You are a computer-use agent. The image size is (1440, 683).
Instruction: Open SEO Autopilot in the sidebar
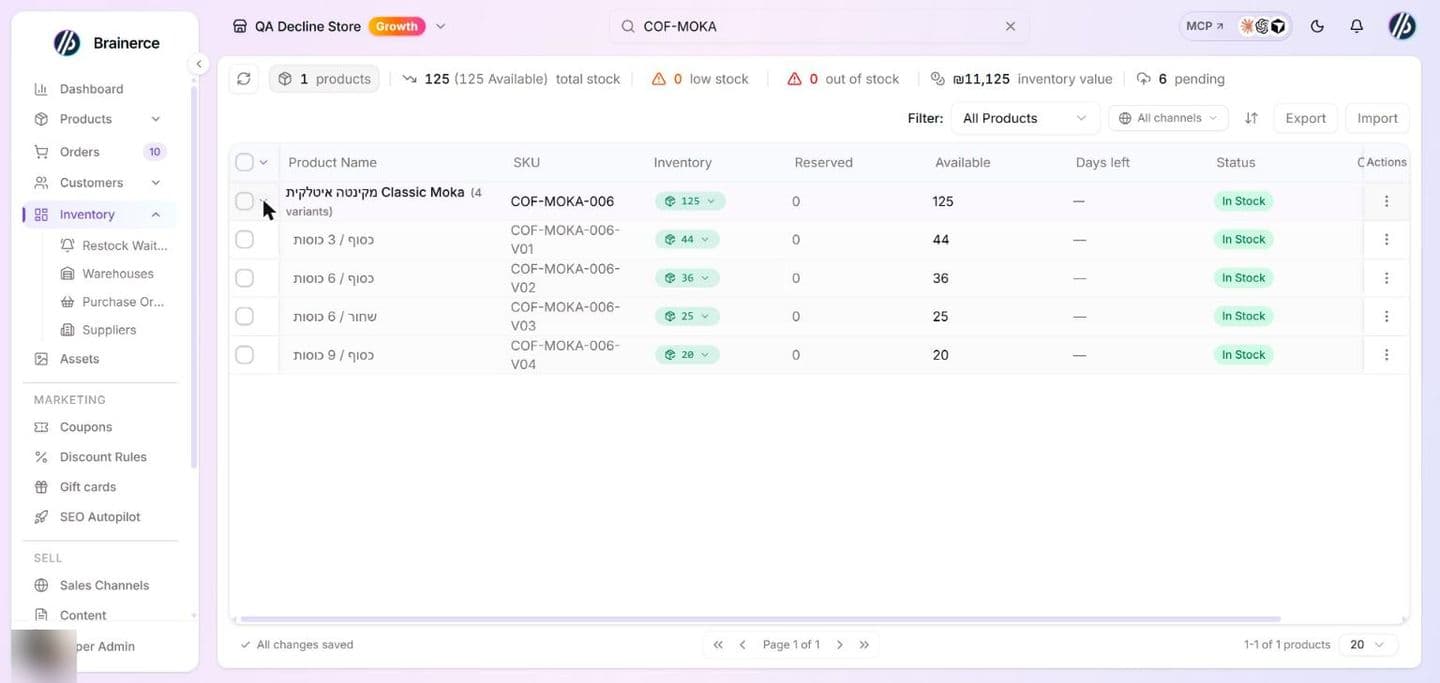(100, 517)
